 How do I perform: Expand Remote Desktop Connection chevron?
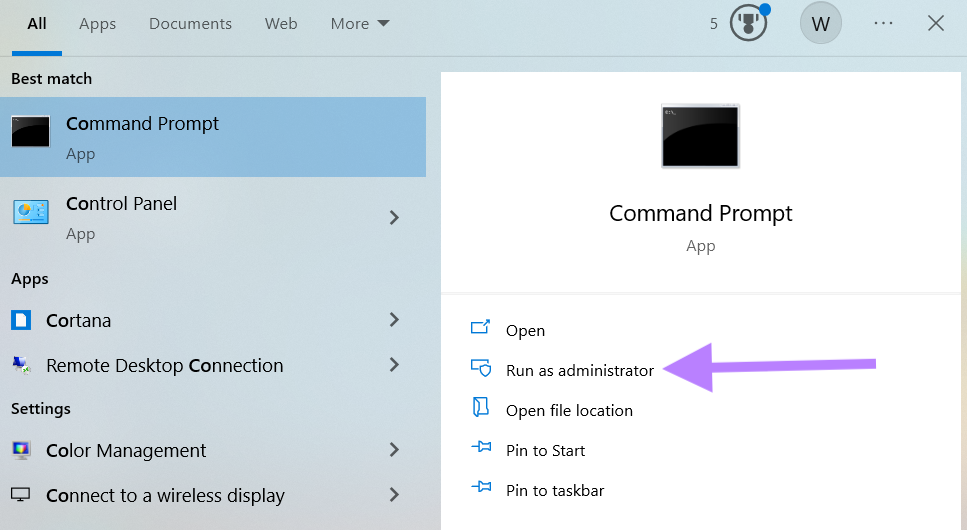394,365
